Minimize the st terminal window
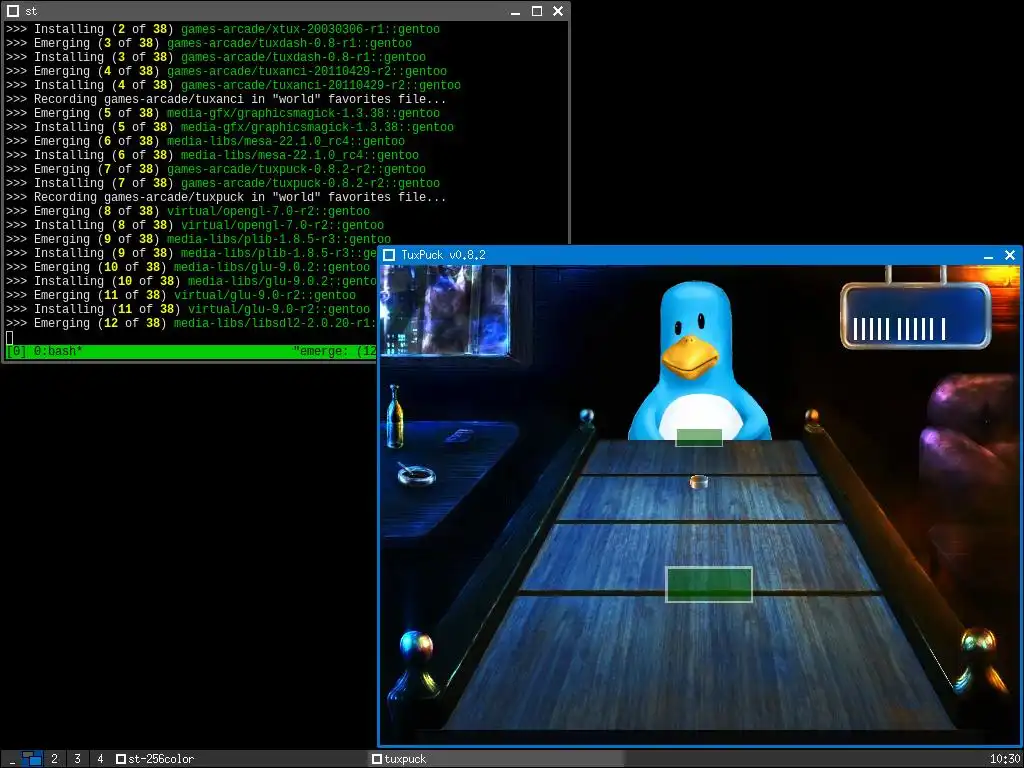1024x768 pixels. click(515, 11)
